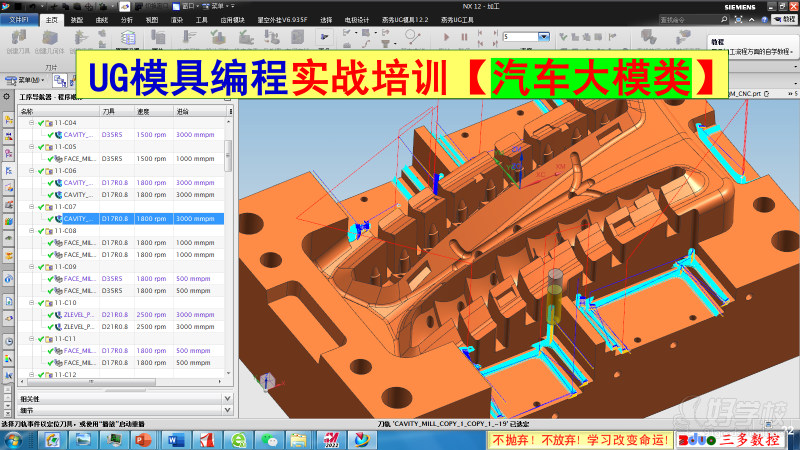Click the green checkmark status of 11-C11 group
This screenshot has width=800, height=450.
tap(39, 339)
